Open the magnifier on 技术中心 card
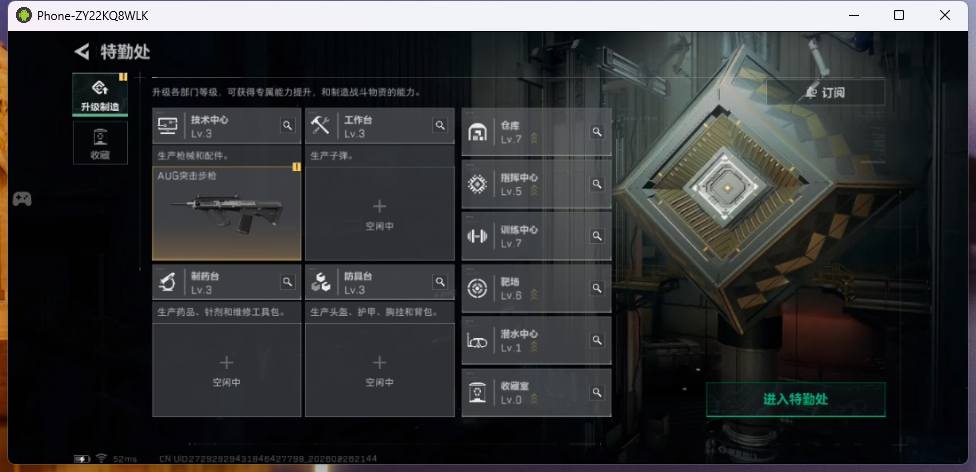 point(287,126)
